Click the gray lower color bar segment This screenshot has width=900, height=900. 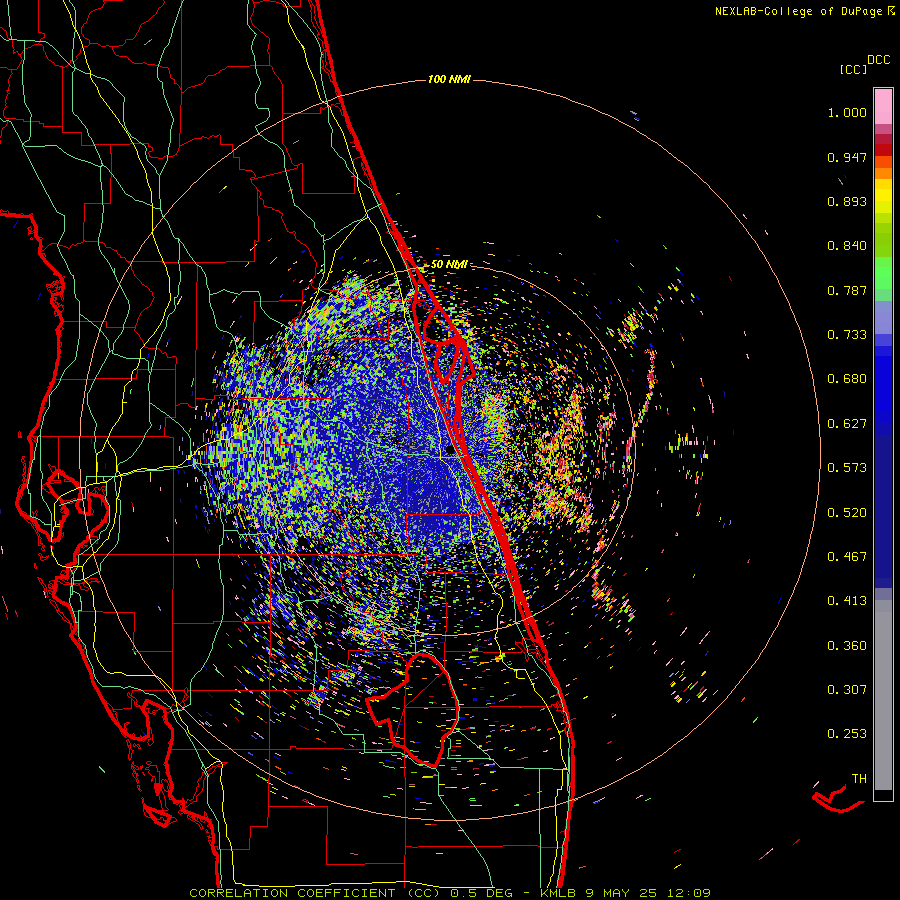883,695
